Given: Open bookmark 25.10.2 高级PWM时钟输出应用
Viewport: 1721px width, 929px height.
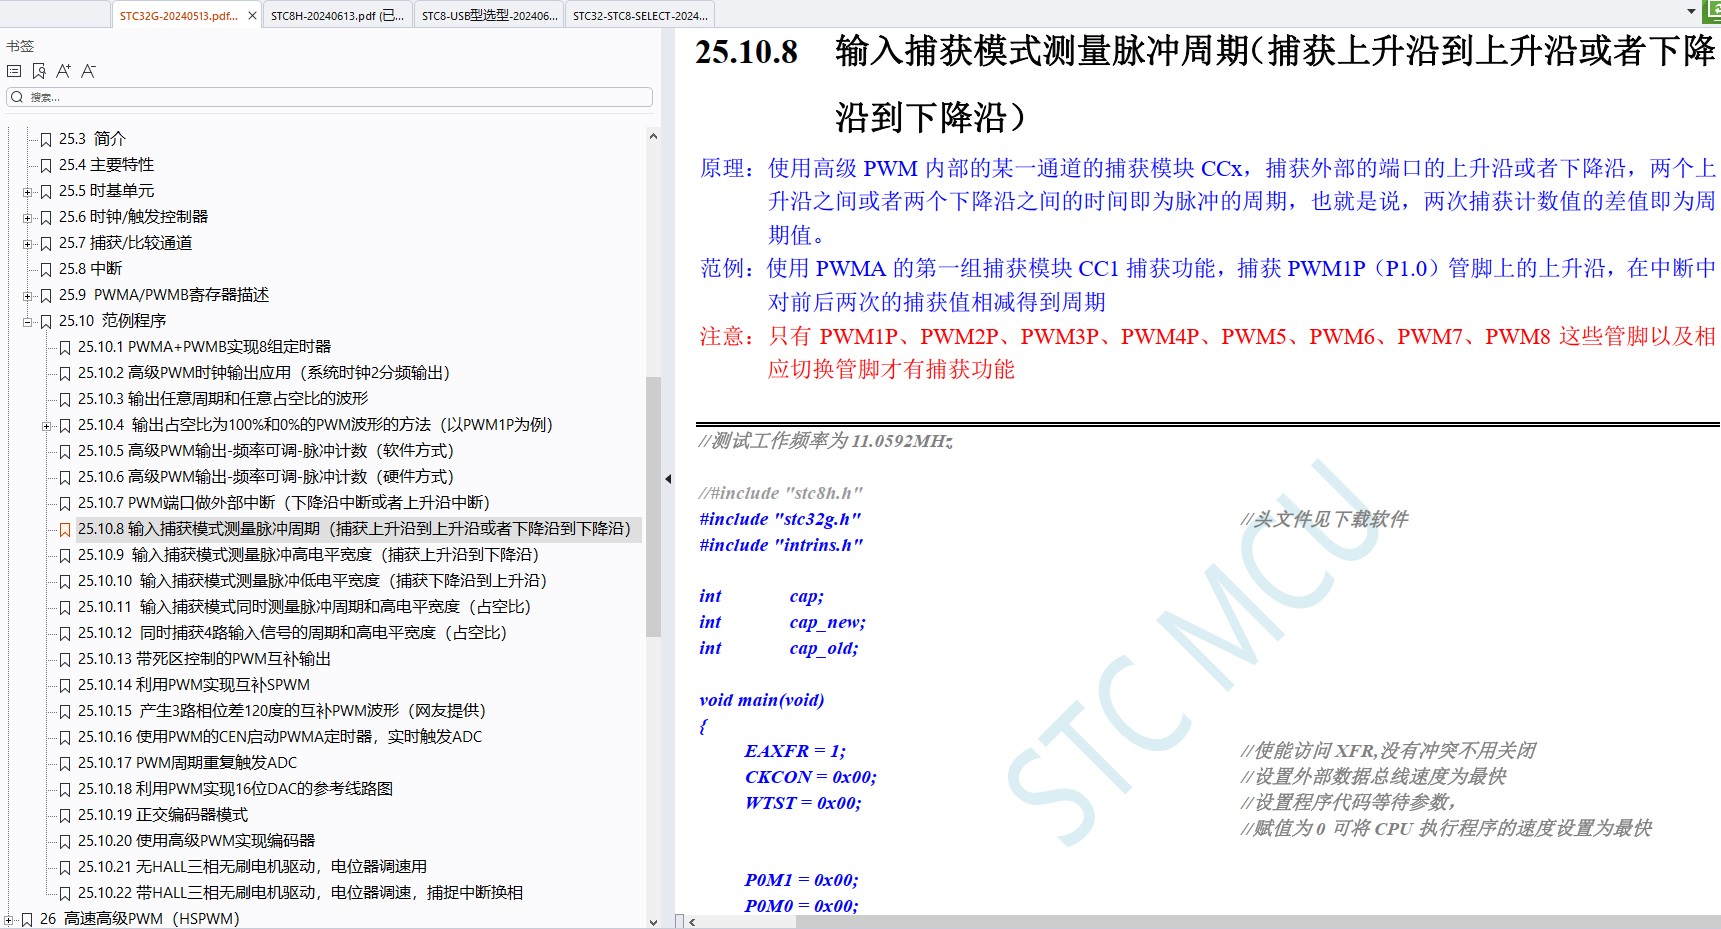Looking at the screenshot, I should [264, 373].
